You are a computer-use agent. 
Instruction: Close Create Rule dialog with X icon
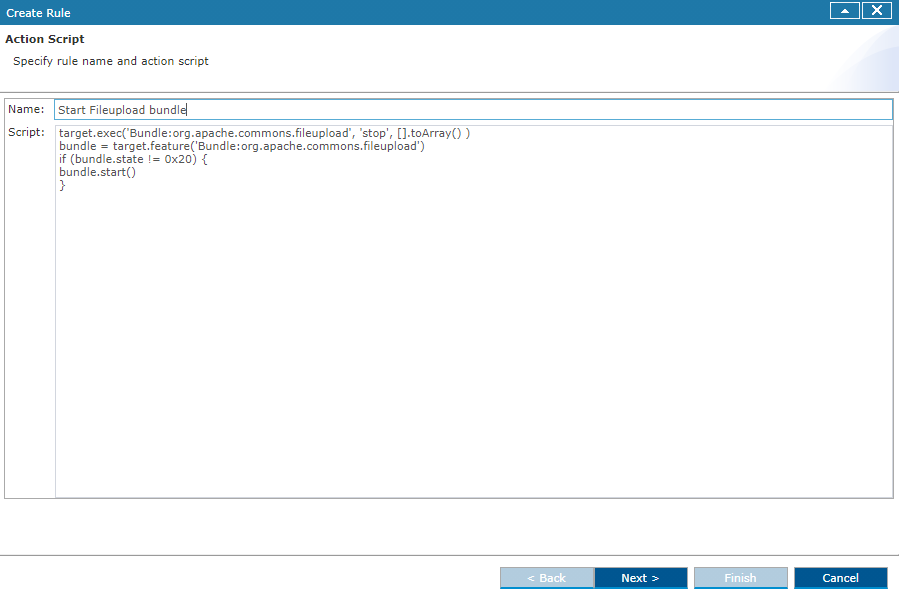coord(877,11)
